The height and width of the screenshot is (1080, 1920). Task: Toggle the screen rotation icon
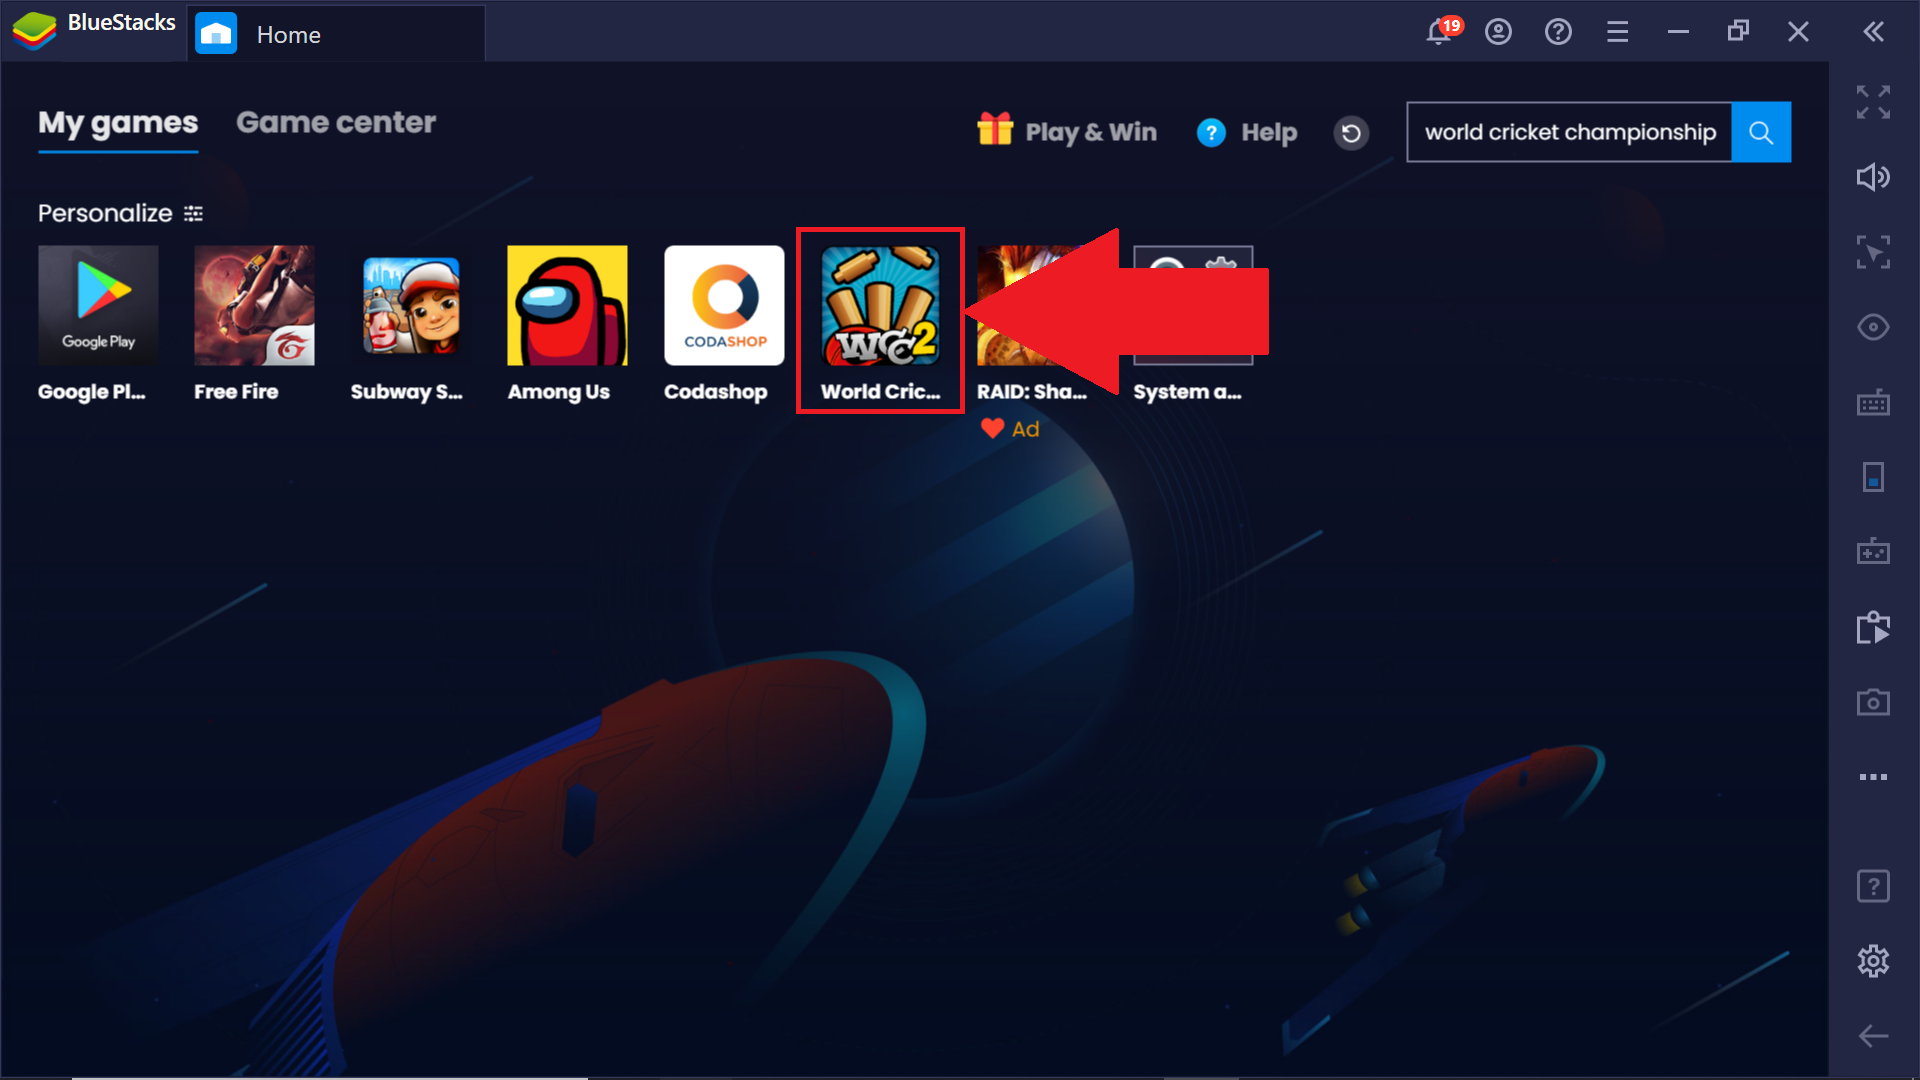(1873, 475)
